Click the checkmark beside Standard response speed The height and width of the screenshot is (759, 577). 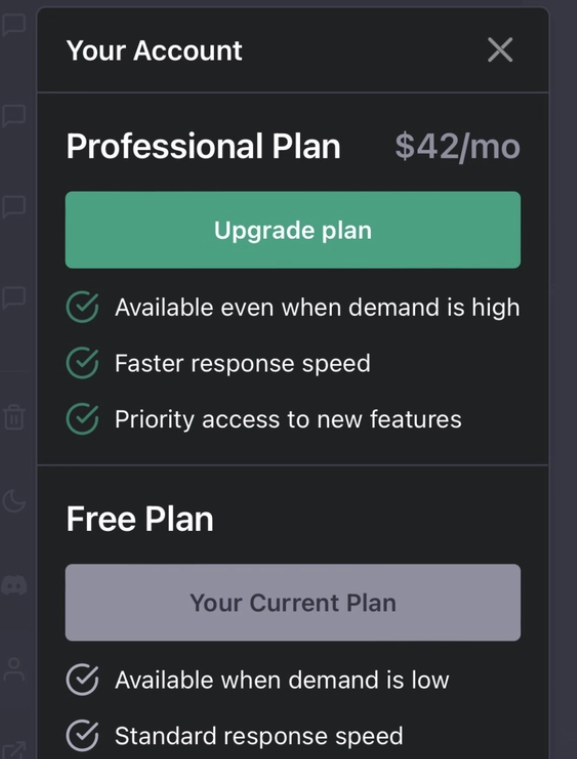[x=82, y=735]
